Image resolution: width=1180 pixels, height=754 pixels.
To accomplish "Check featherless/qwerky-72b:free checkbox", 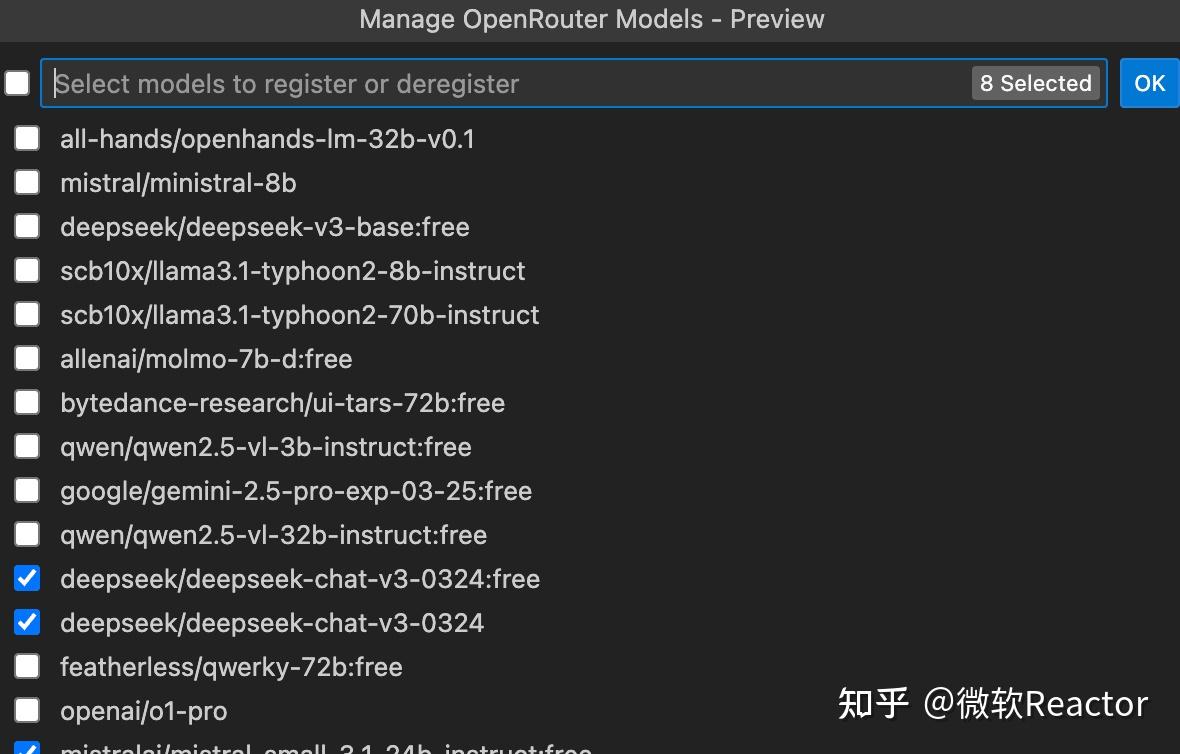I will (x=27, y=667).
